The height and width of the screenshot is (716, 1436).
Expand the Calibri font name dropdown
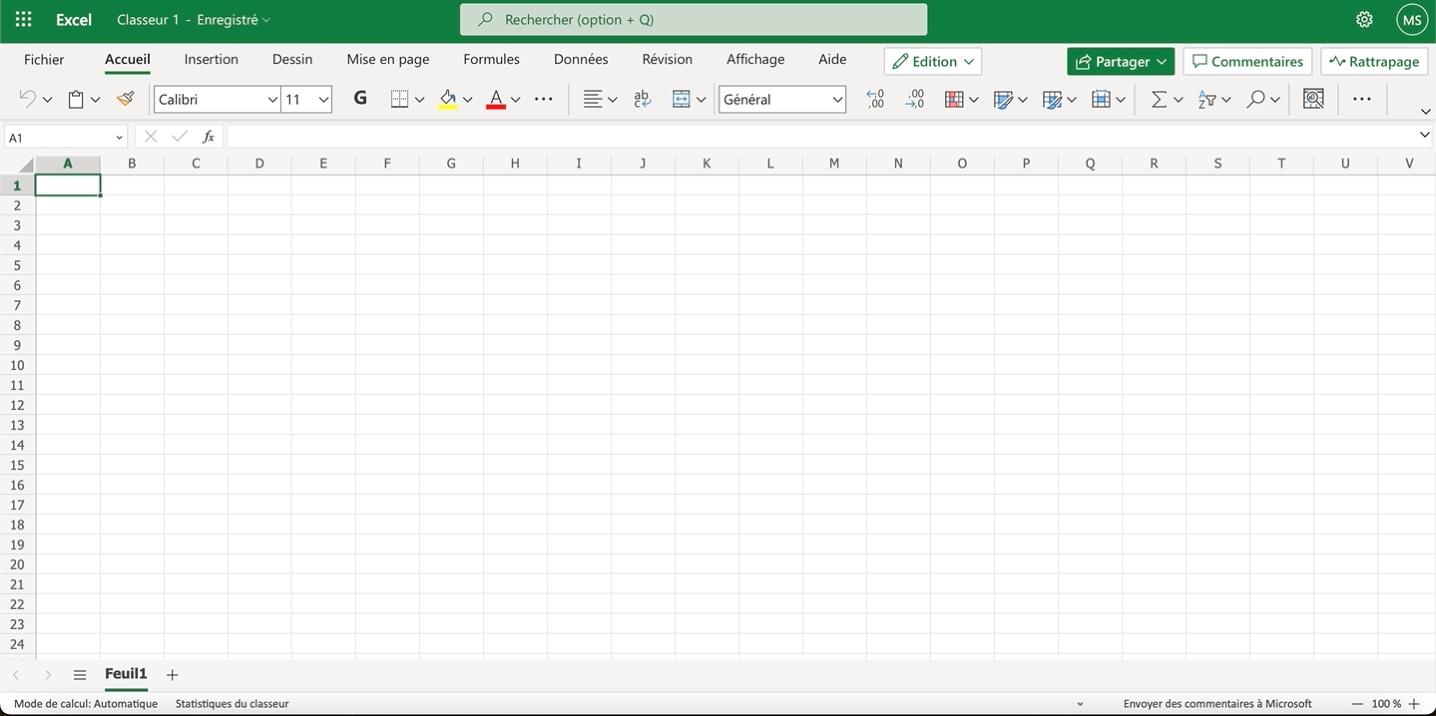(x=271, y=99)
